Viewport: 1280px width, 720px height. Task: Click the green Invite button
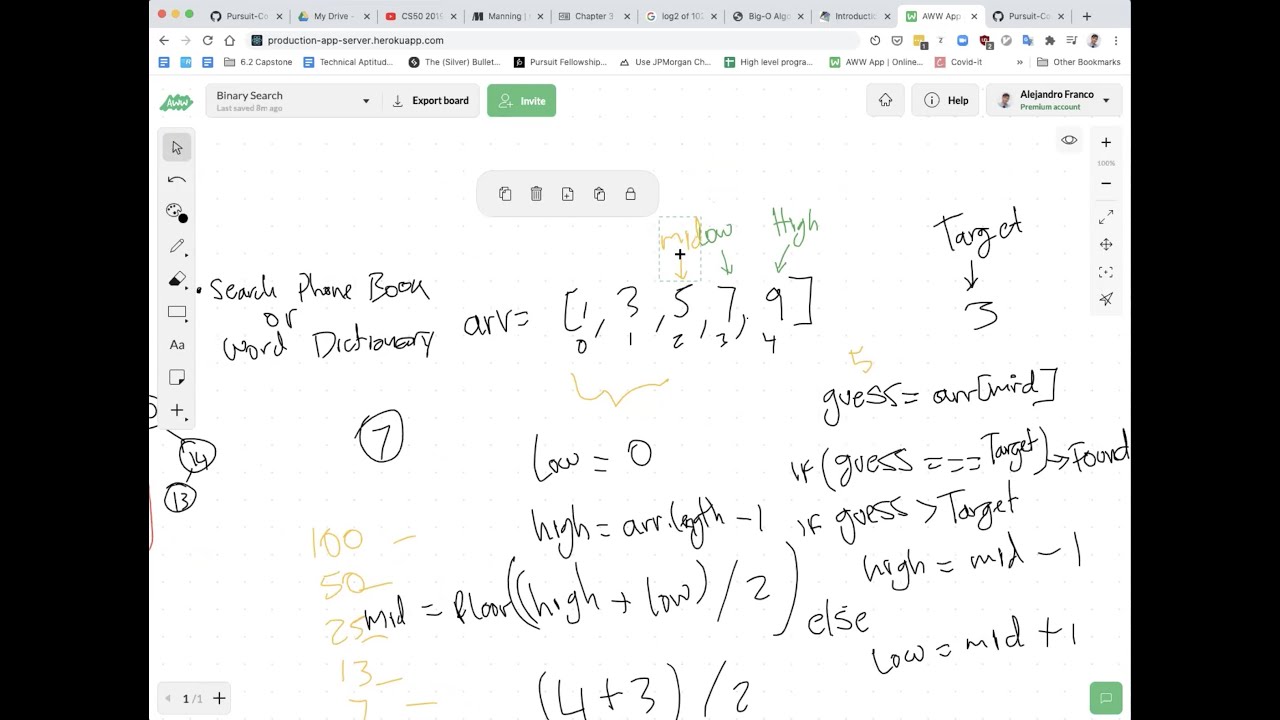(521, 101)
